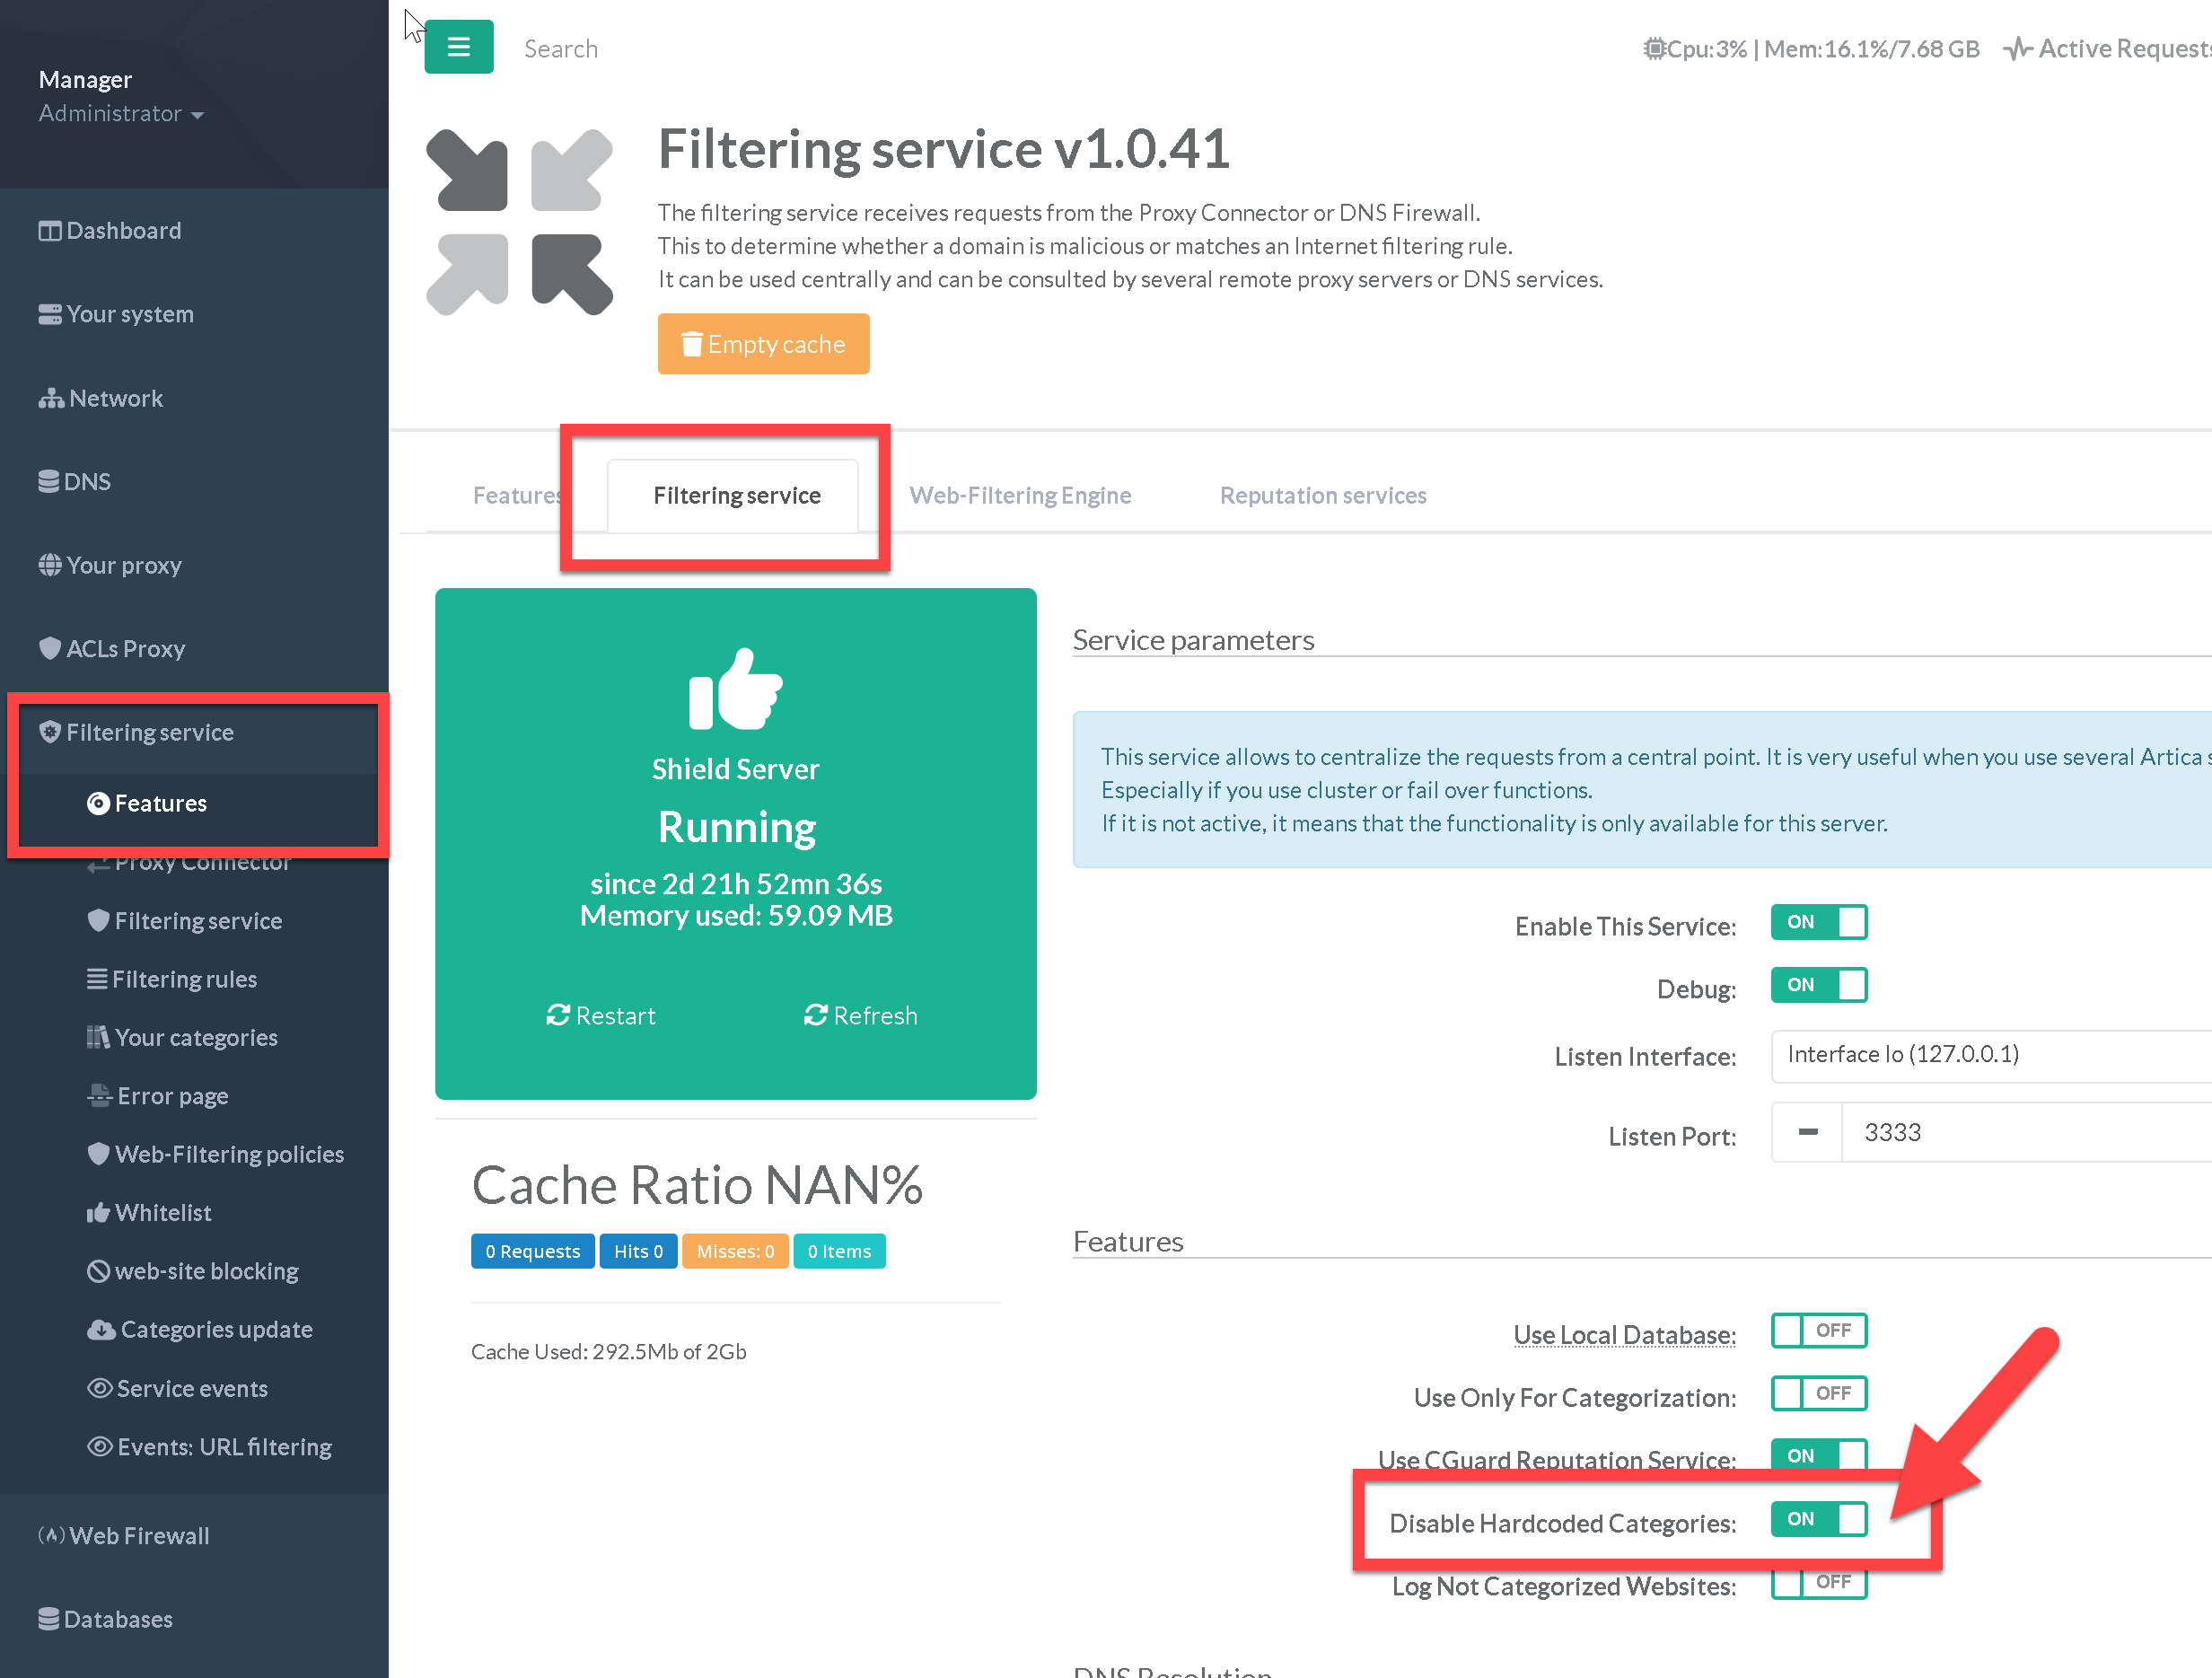Open Service events eye icon

pos(99,1388)
